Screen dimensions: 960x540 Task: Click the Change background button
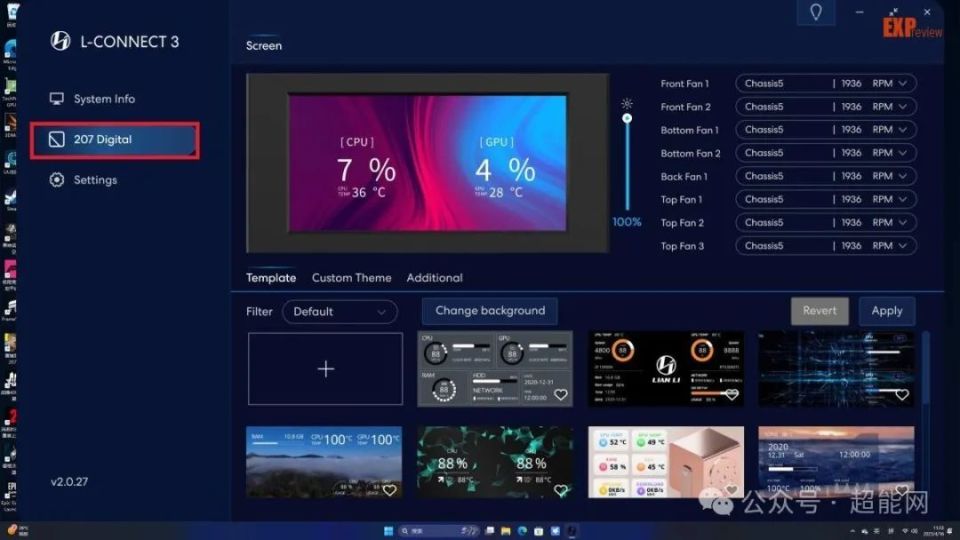(x=490, y=310)
